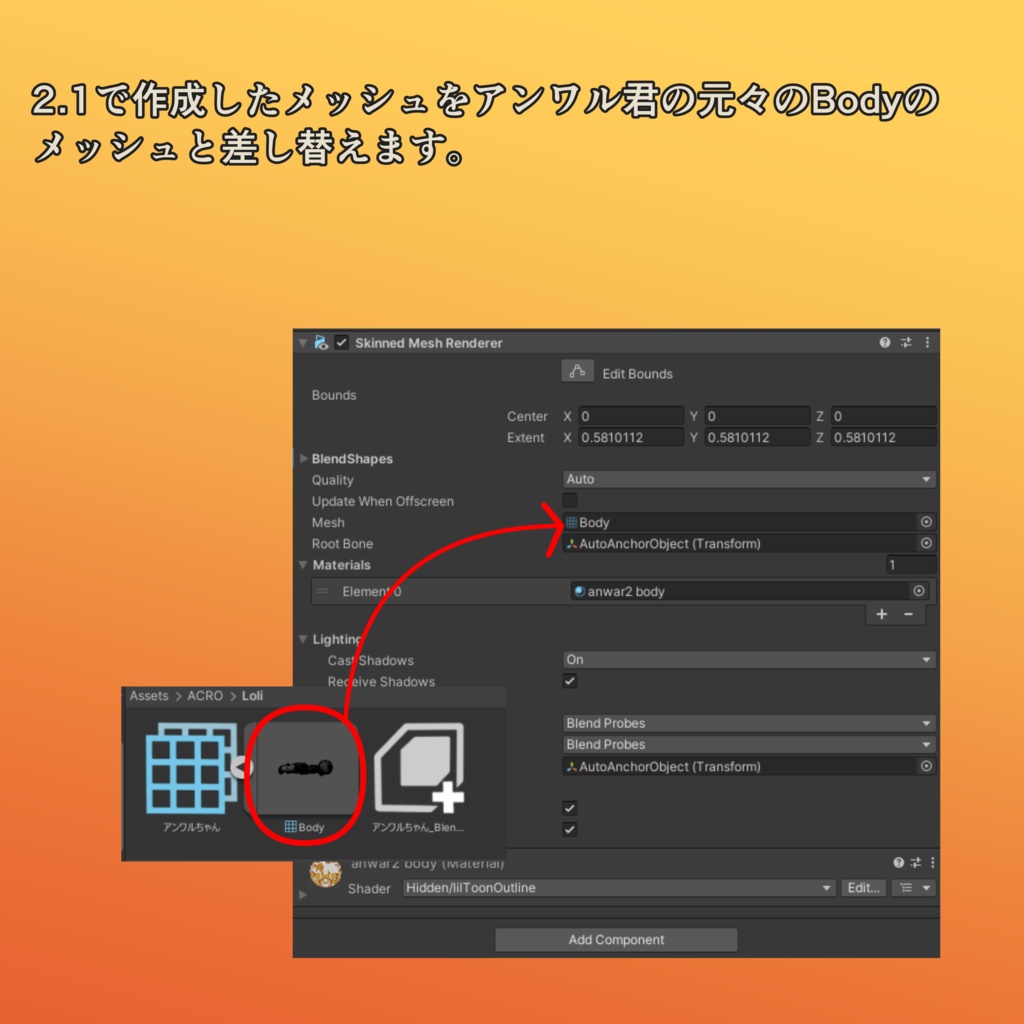
Task: Collapse the Lighting foldout
Action: (x=303, y=639)
